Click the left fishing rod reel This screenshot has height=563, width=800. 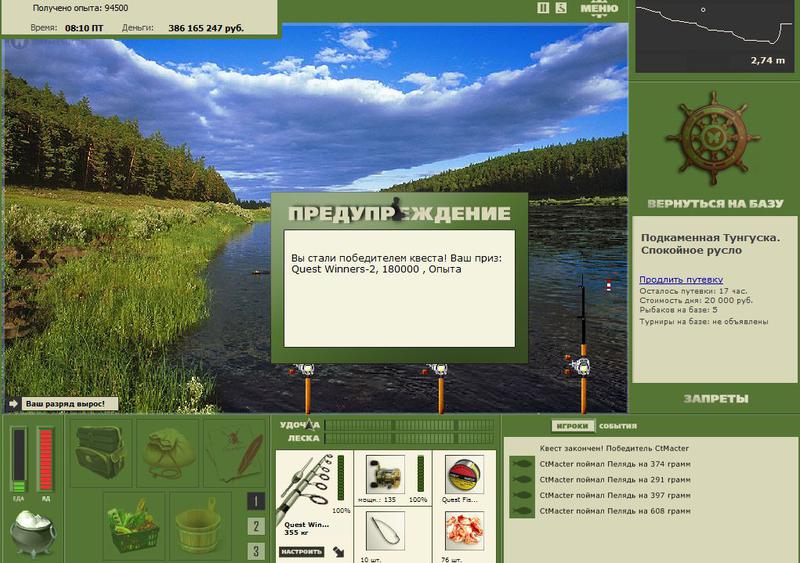[305, 370]
